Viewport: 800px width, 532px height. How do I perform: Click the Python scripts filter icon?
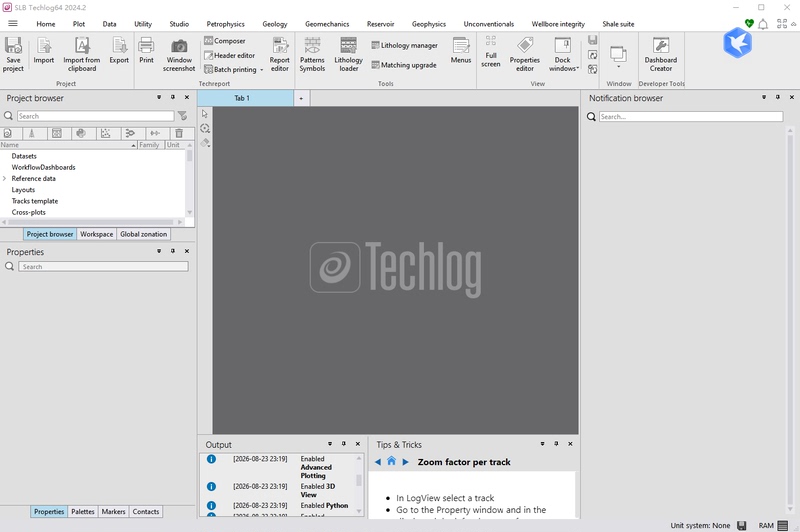[81, 133]
